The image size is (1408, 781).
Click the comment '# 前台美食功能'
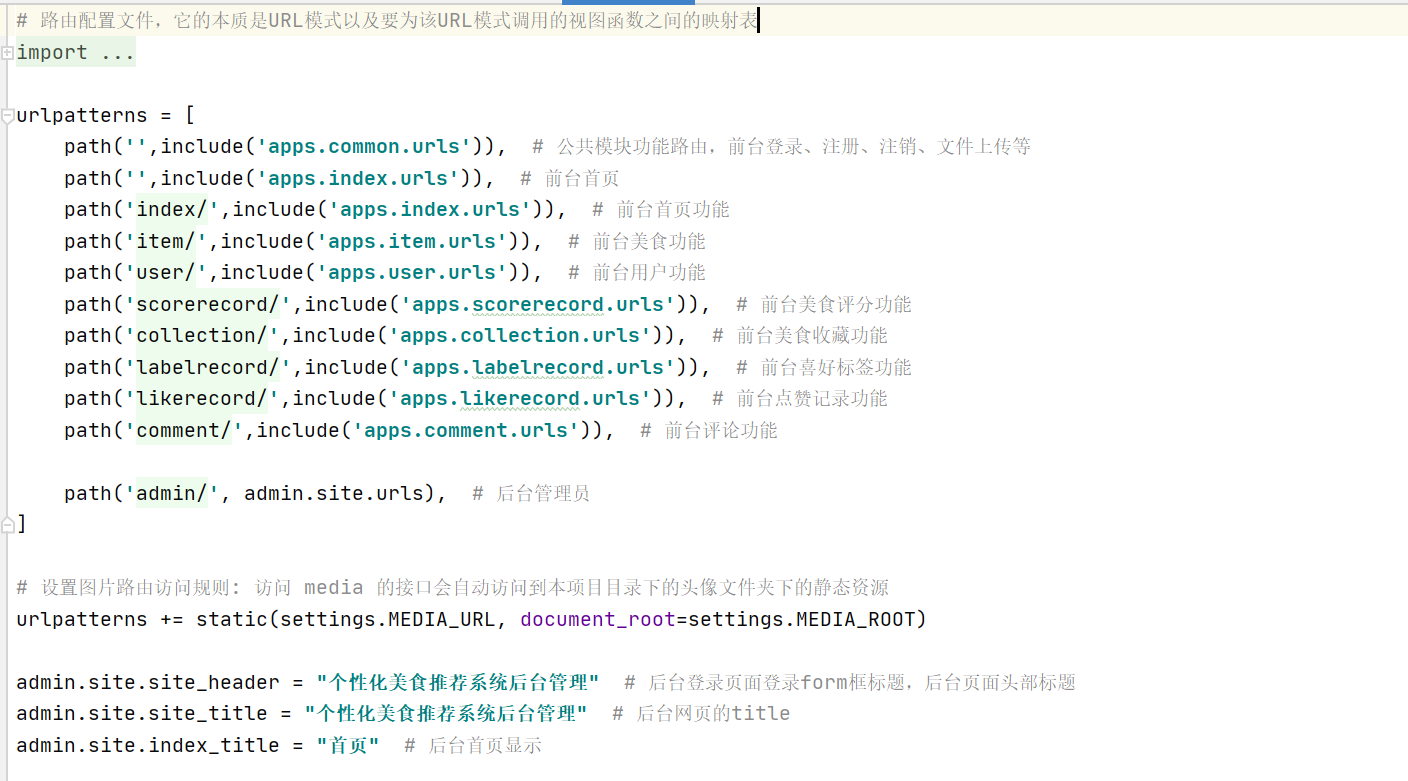[x=637, y=241]
